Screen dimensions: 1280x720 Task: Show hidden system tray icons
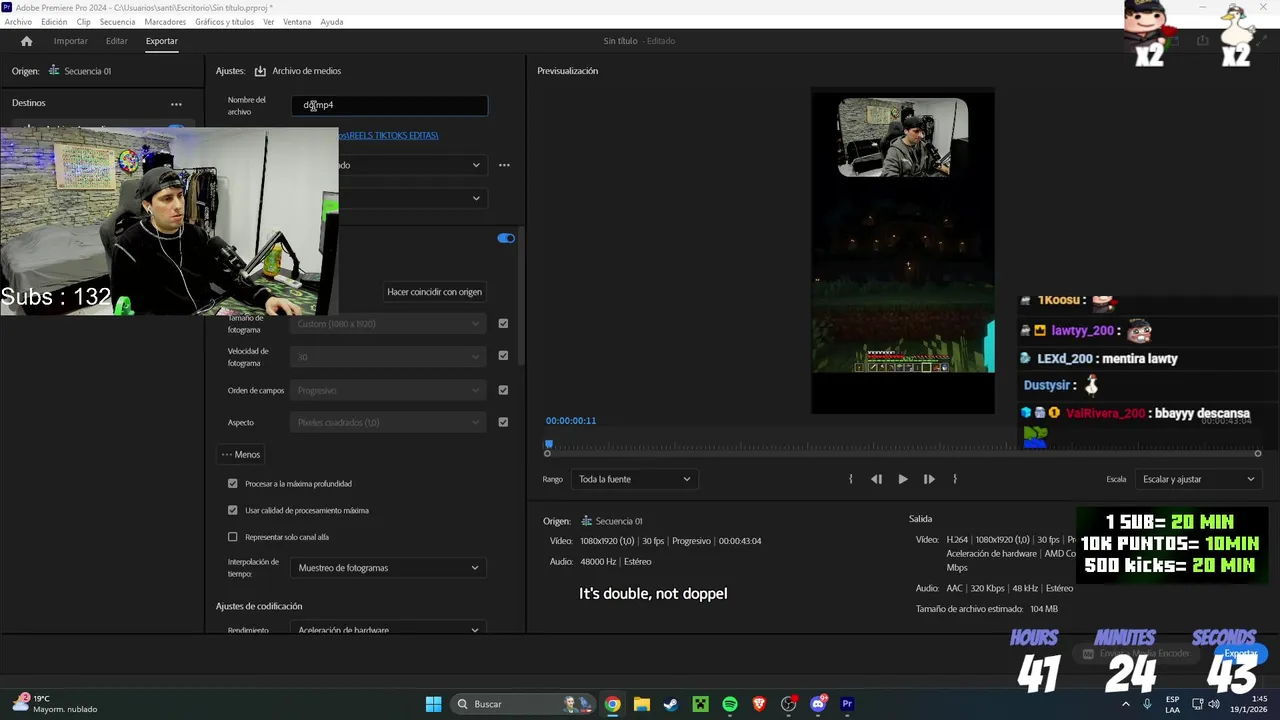1126,704
